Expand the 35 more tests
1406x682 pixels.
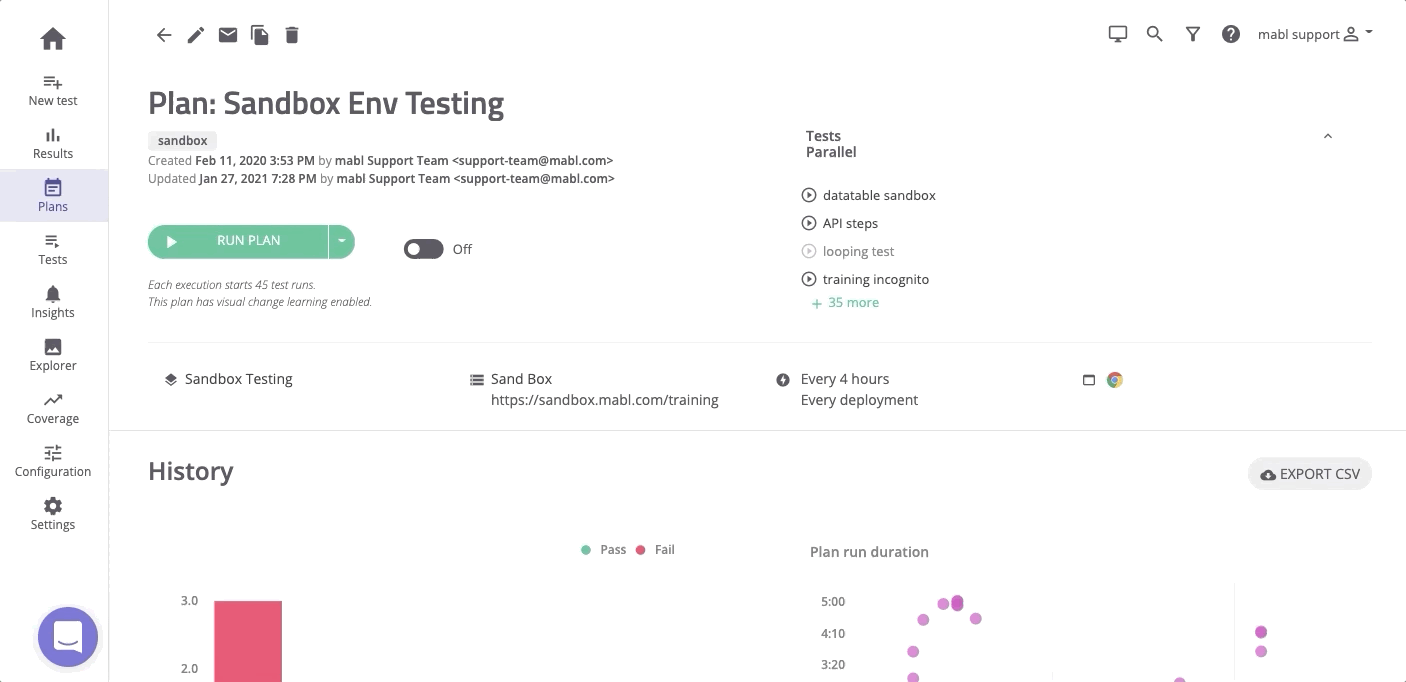(x=846, y=302)
